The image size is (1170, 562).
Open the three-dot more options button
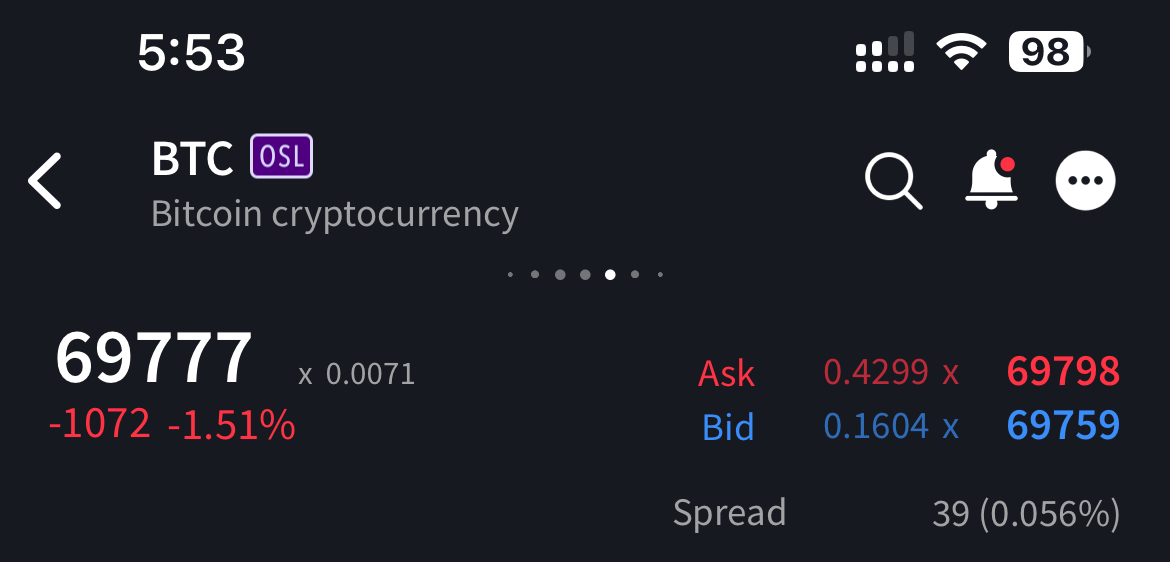1086,181
